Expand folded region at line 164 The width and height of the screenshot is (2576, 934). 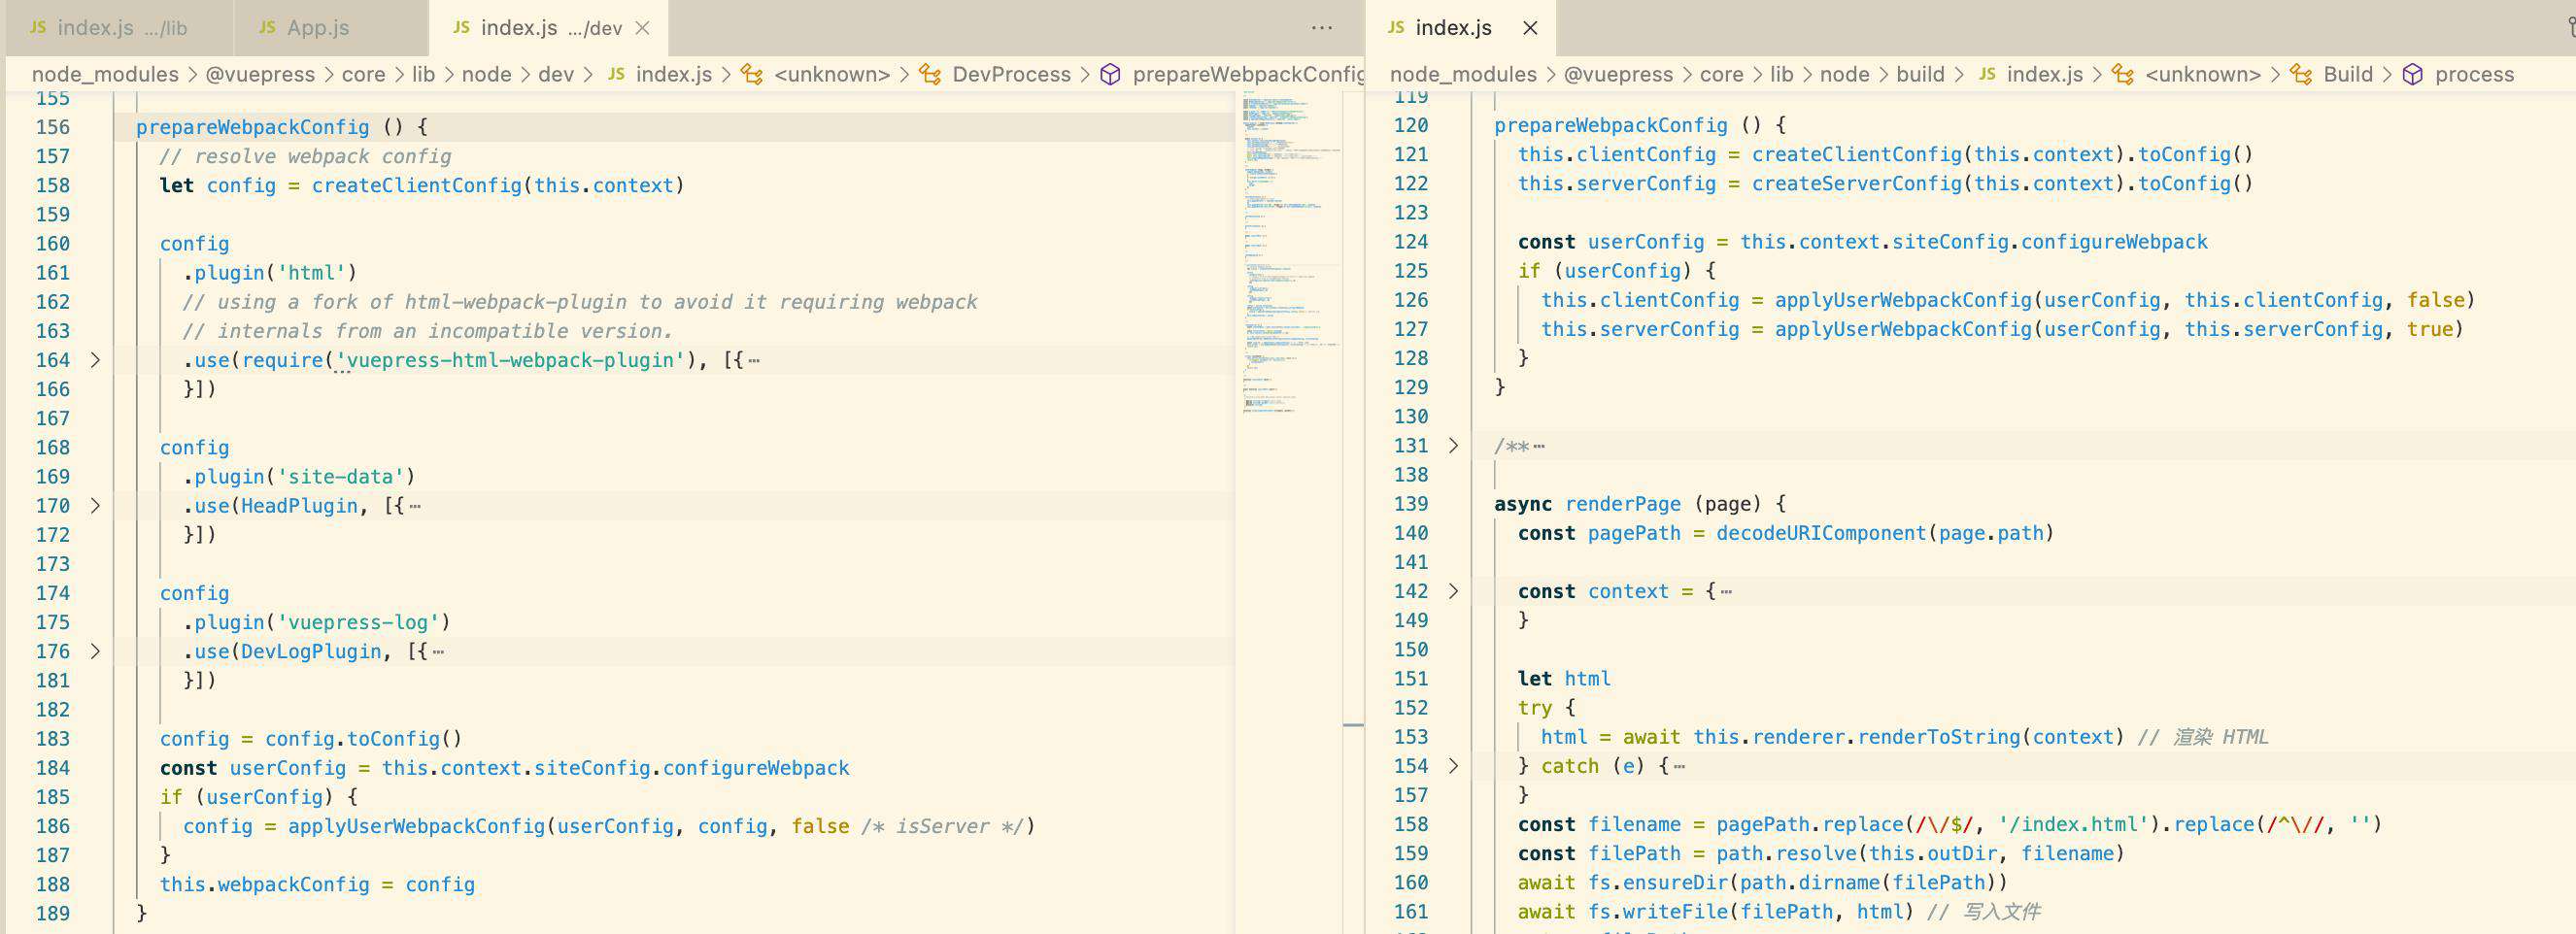[x=95, y=360]
